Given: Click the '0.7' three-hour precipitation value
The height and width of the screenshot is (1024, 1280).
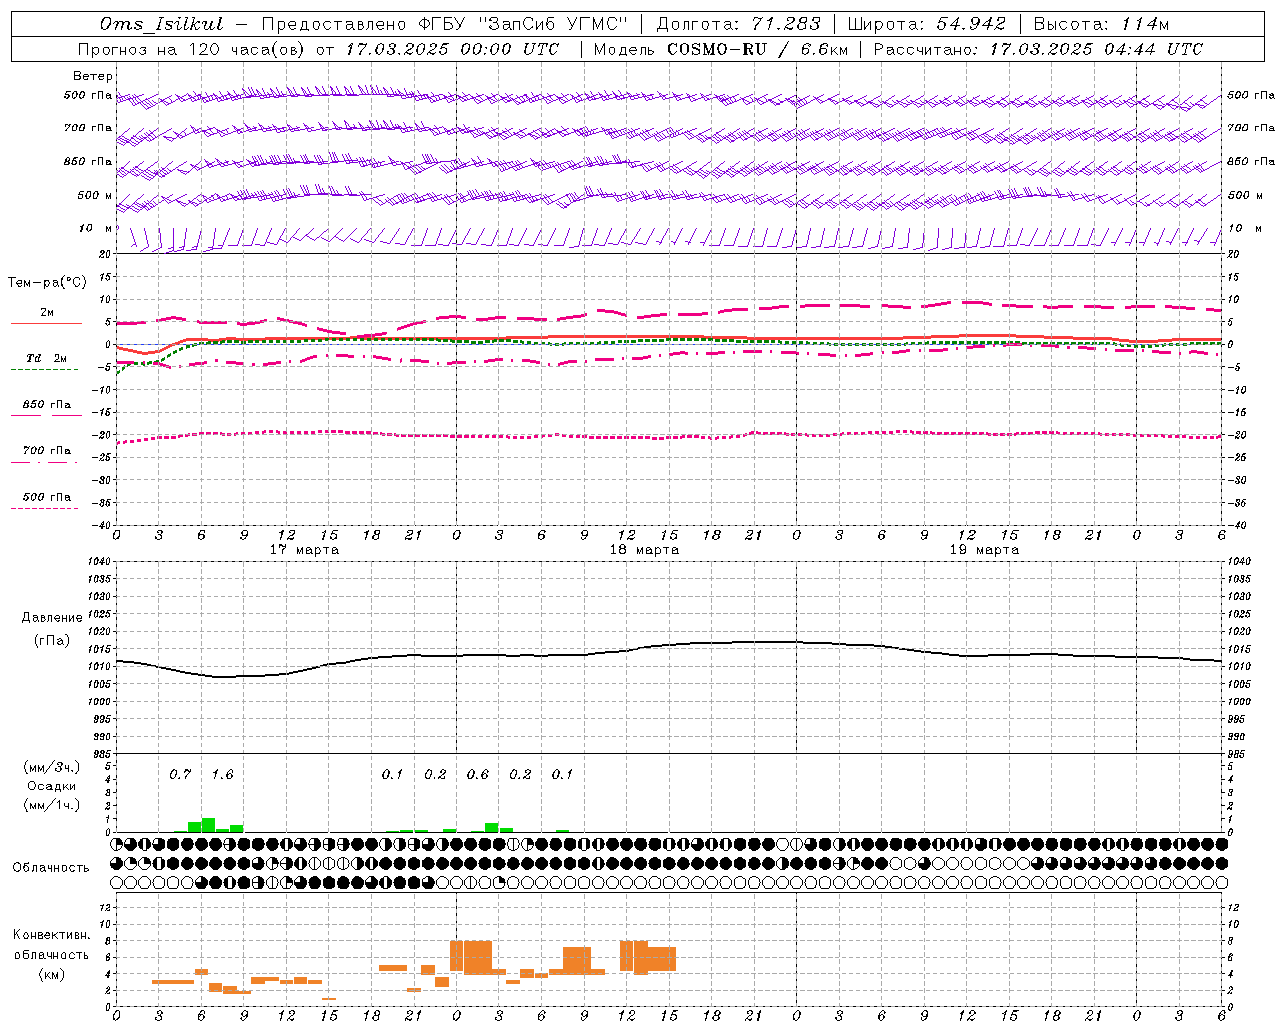Looking at the screenshot, I should click(180, 774).
